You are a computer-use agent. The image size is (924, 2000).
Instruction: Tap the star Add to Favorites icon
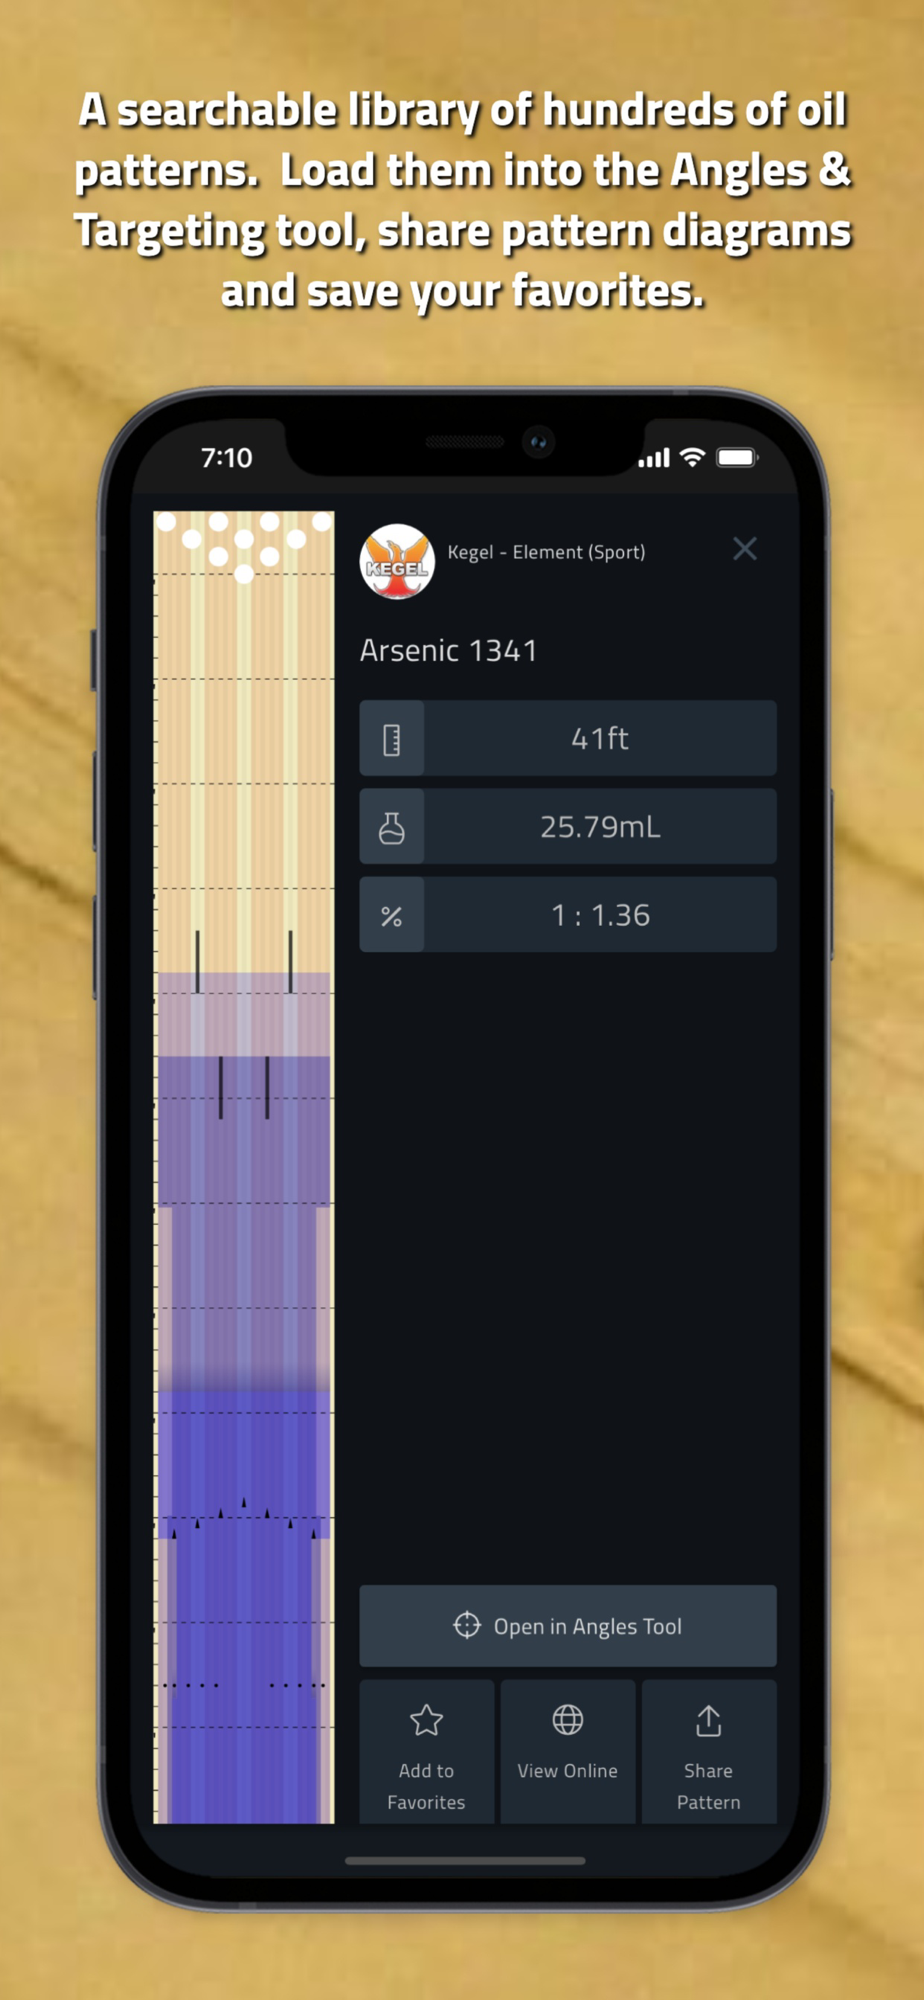427,1720
